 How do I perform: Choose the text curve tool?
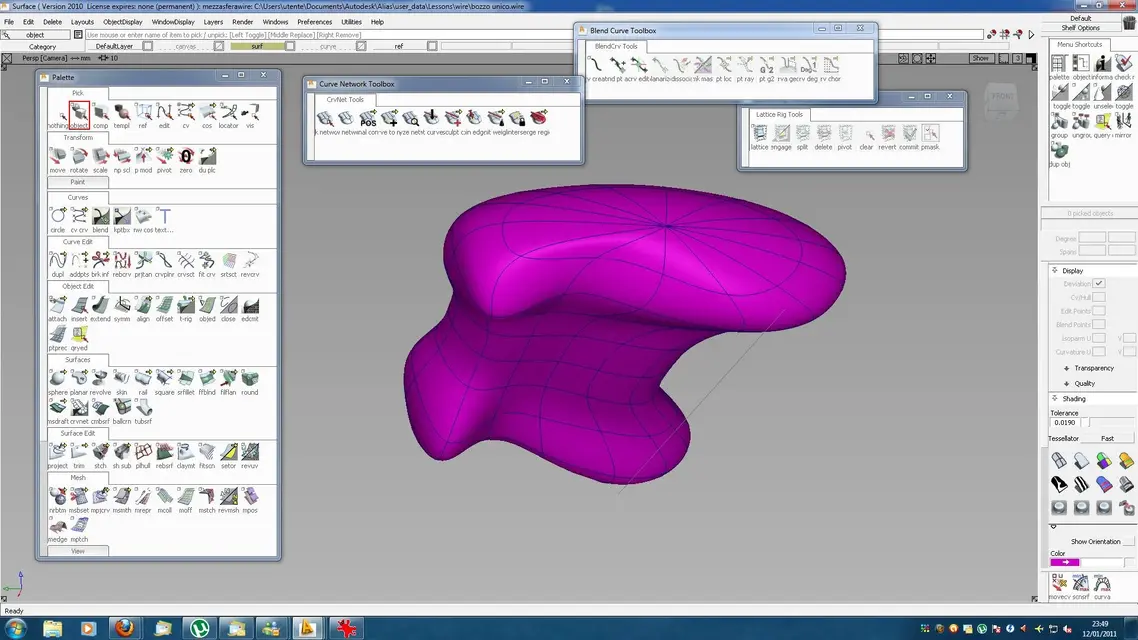tap(165, 219)
